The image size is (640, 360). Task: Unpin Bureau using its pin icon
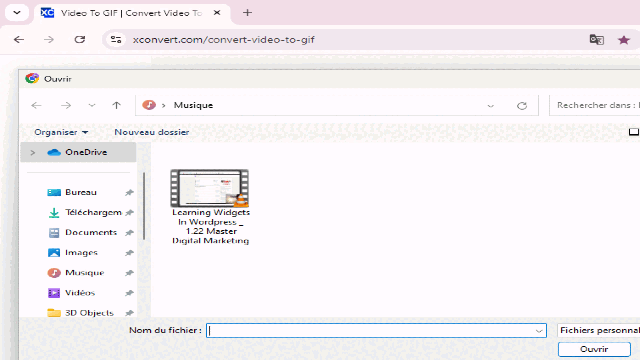pos(129,192)
